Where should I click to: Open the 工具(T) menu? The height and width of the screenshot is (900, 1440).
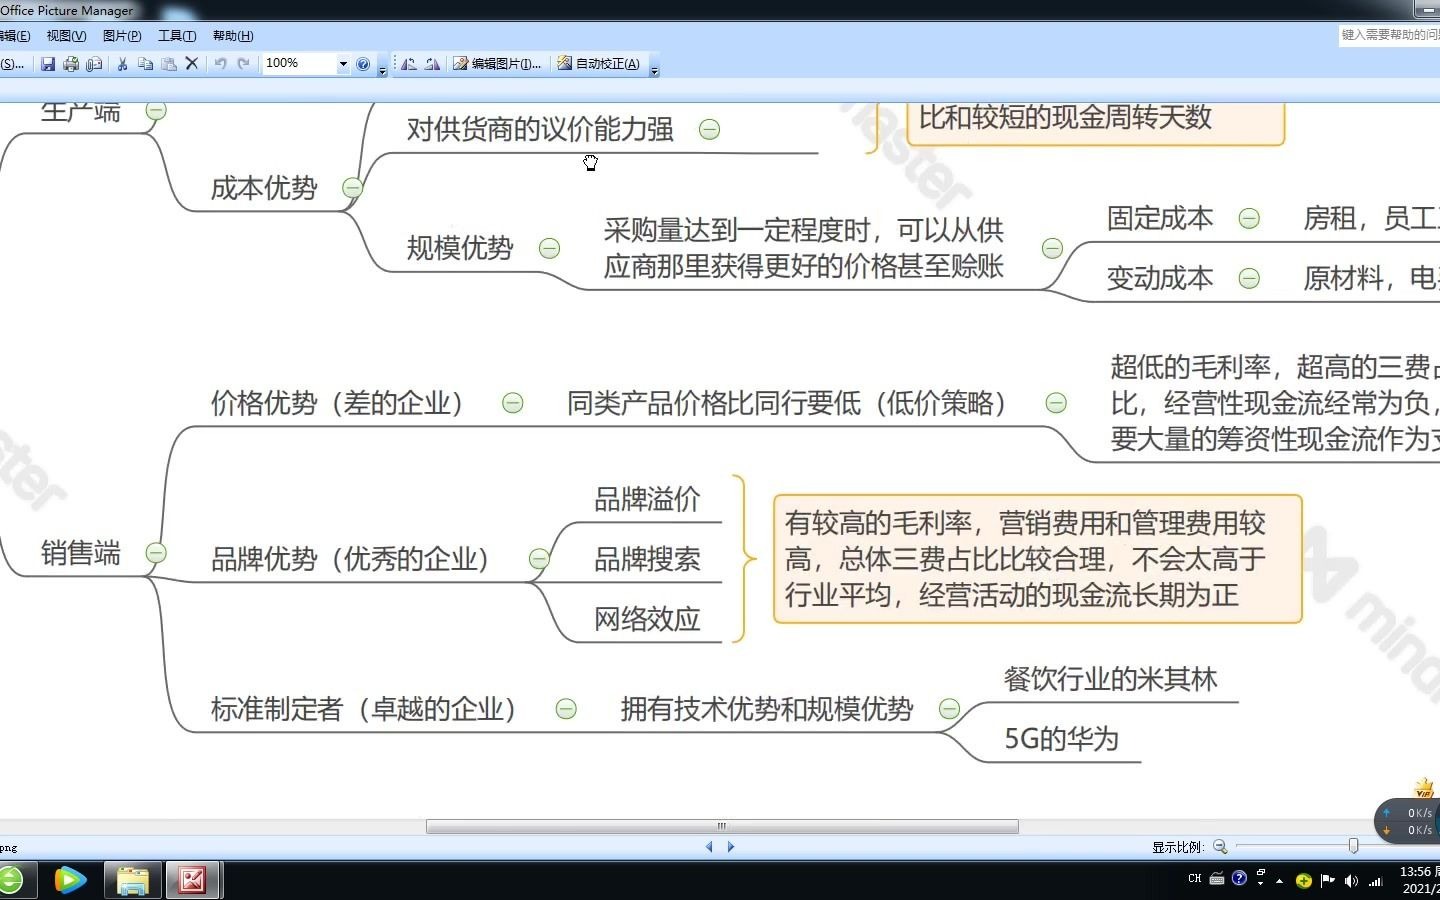tap(177, 36)
